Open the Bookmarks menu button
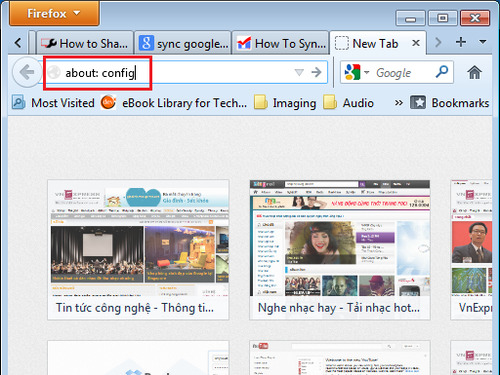The image size is (500, 375). pyautogui.click(x=450, y=103)
